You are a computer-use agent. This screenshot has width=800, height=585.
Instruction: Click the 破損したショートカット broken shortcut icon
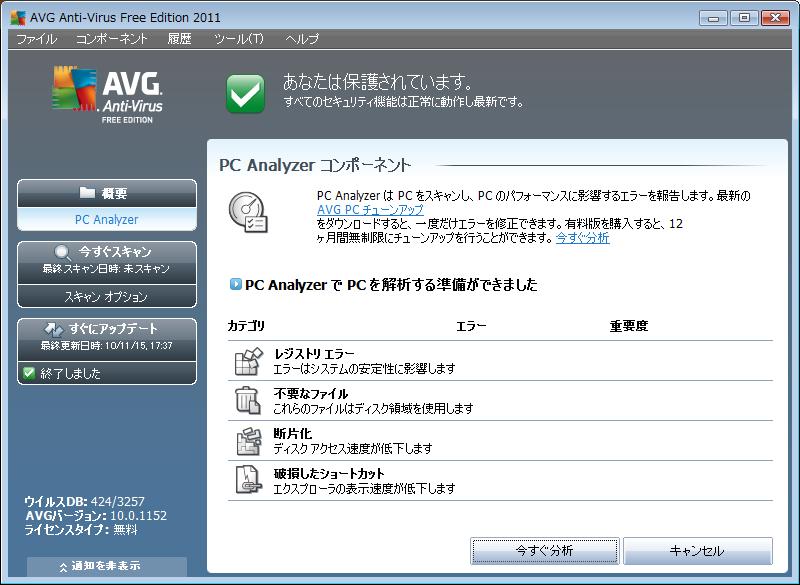coord(248,480)
